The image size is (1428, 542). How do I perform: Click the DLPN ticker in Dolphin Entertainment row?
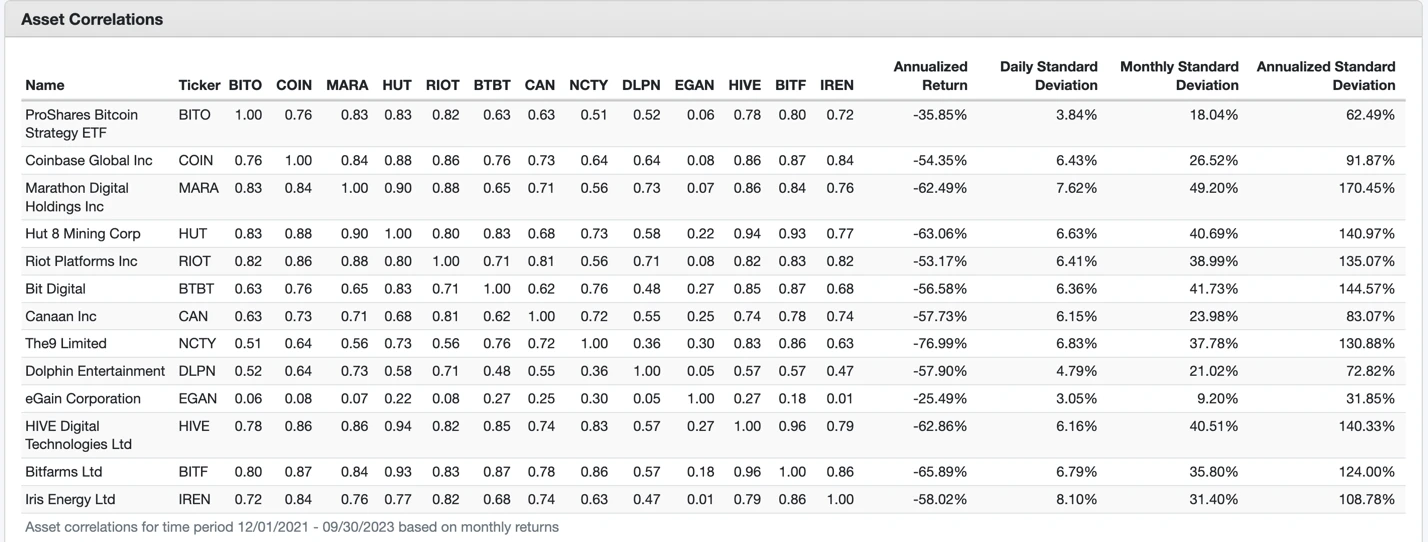point(196,371)
